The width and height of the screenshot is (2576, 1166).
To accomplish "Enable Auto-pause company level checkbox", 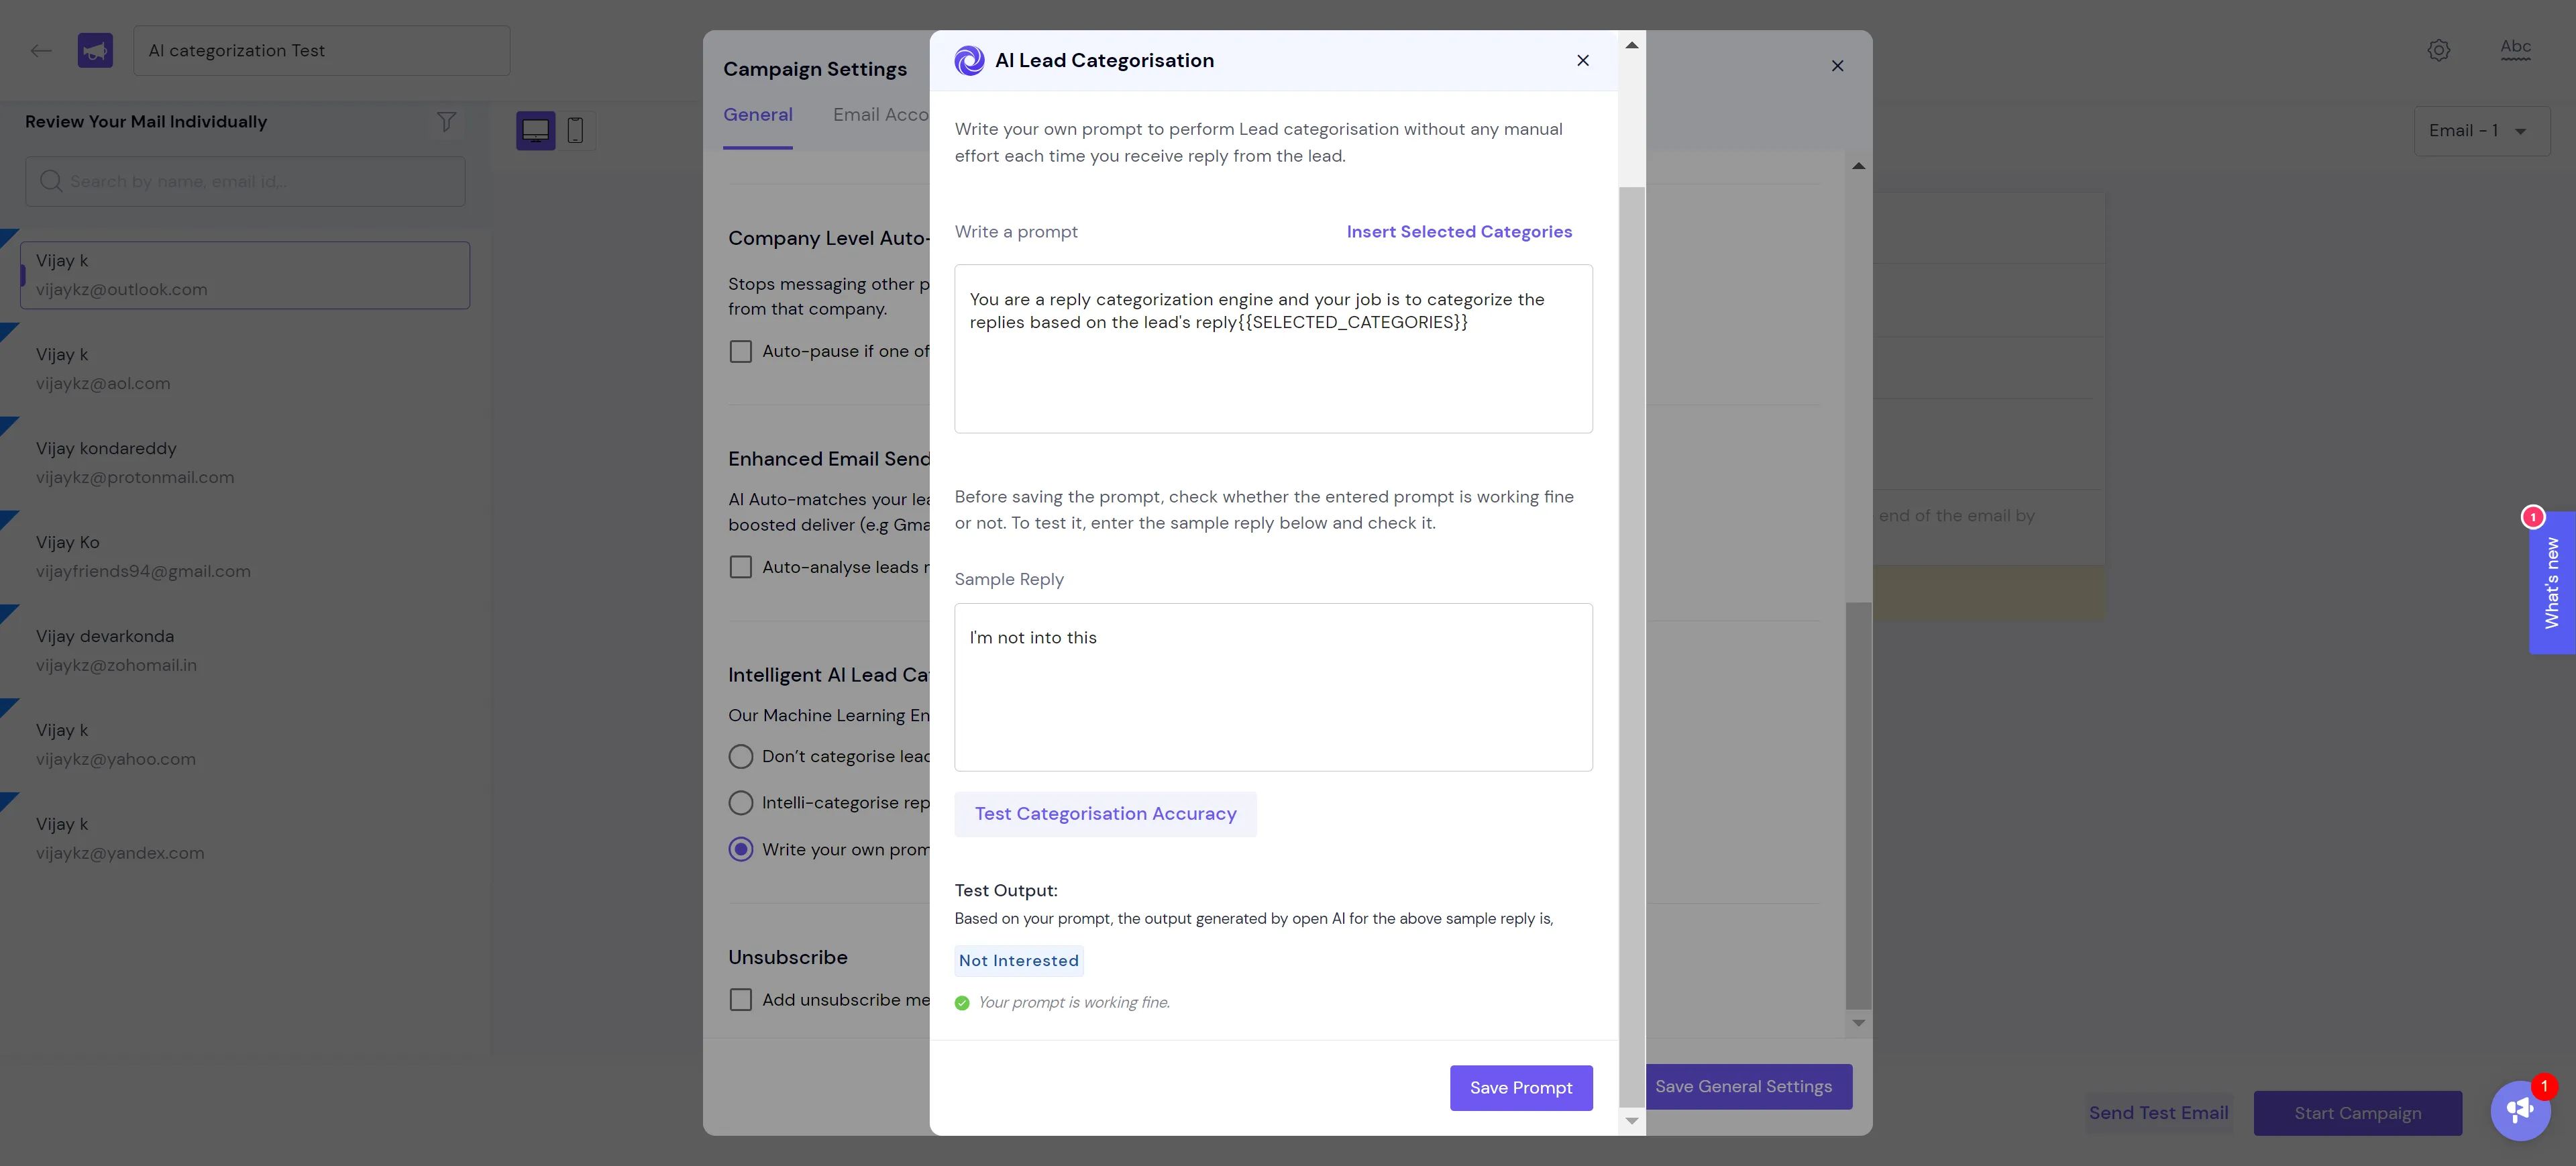I will [740, 352].
